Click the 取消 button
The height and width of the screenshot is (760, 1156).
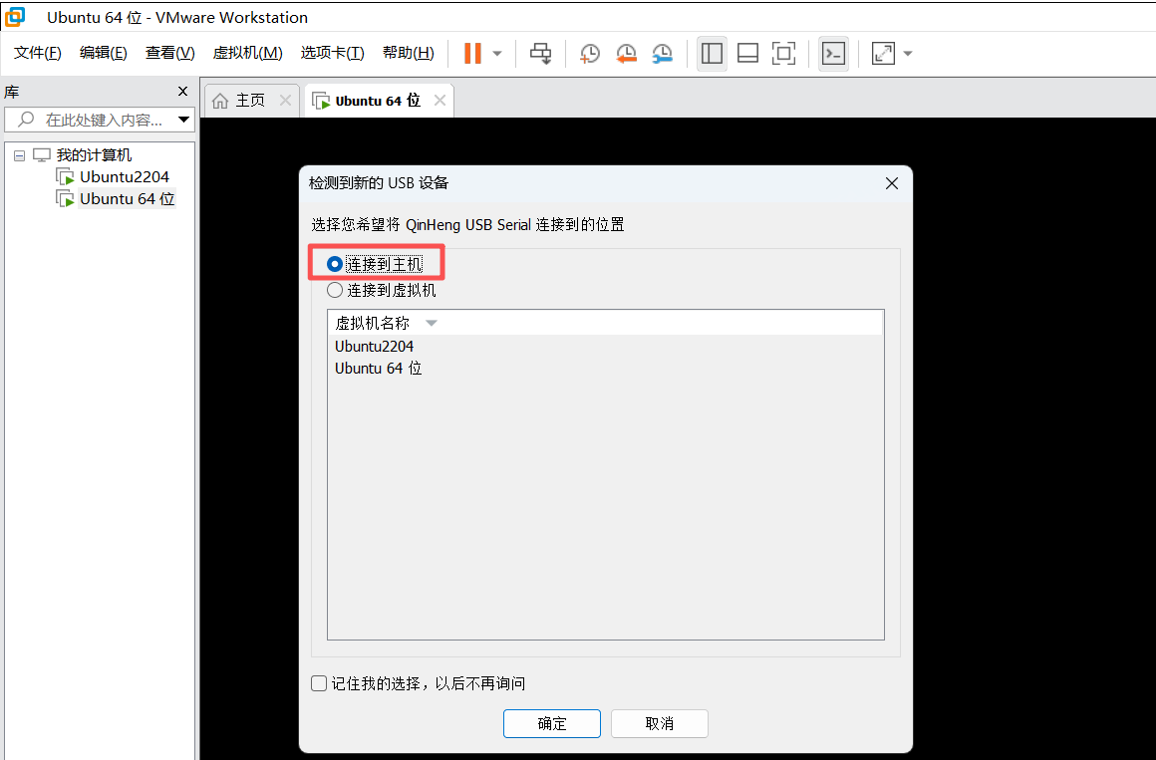point(660,723)
